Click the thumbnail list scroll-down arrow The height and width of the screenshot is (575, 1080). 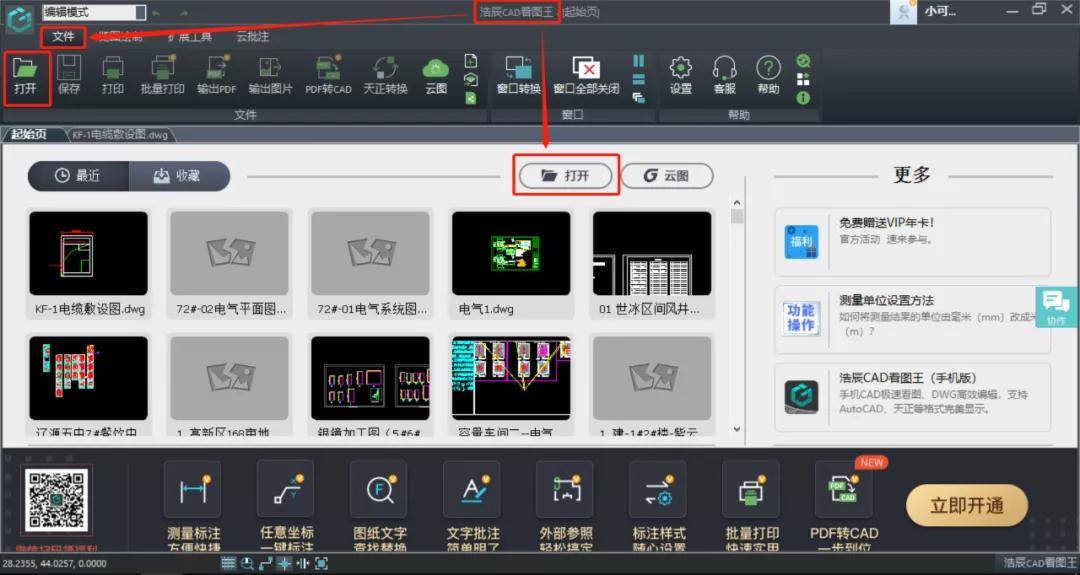[x=737, y=428]
